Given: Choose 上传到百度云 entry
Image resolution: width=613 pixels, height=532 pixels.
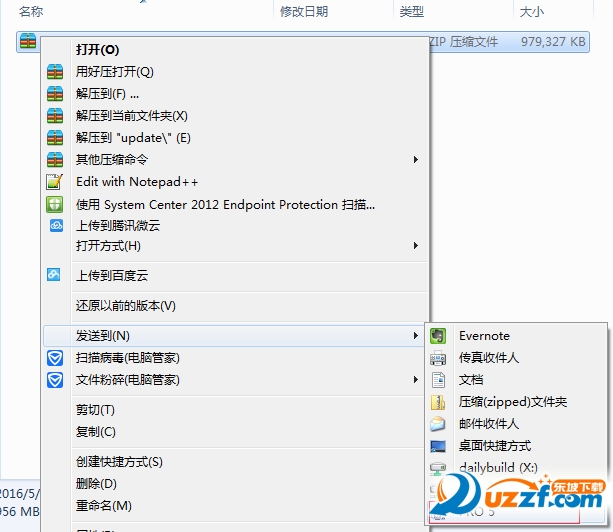Looking at the screenshot, I should [235, 276].
